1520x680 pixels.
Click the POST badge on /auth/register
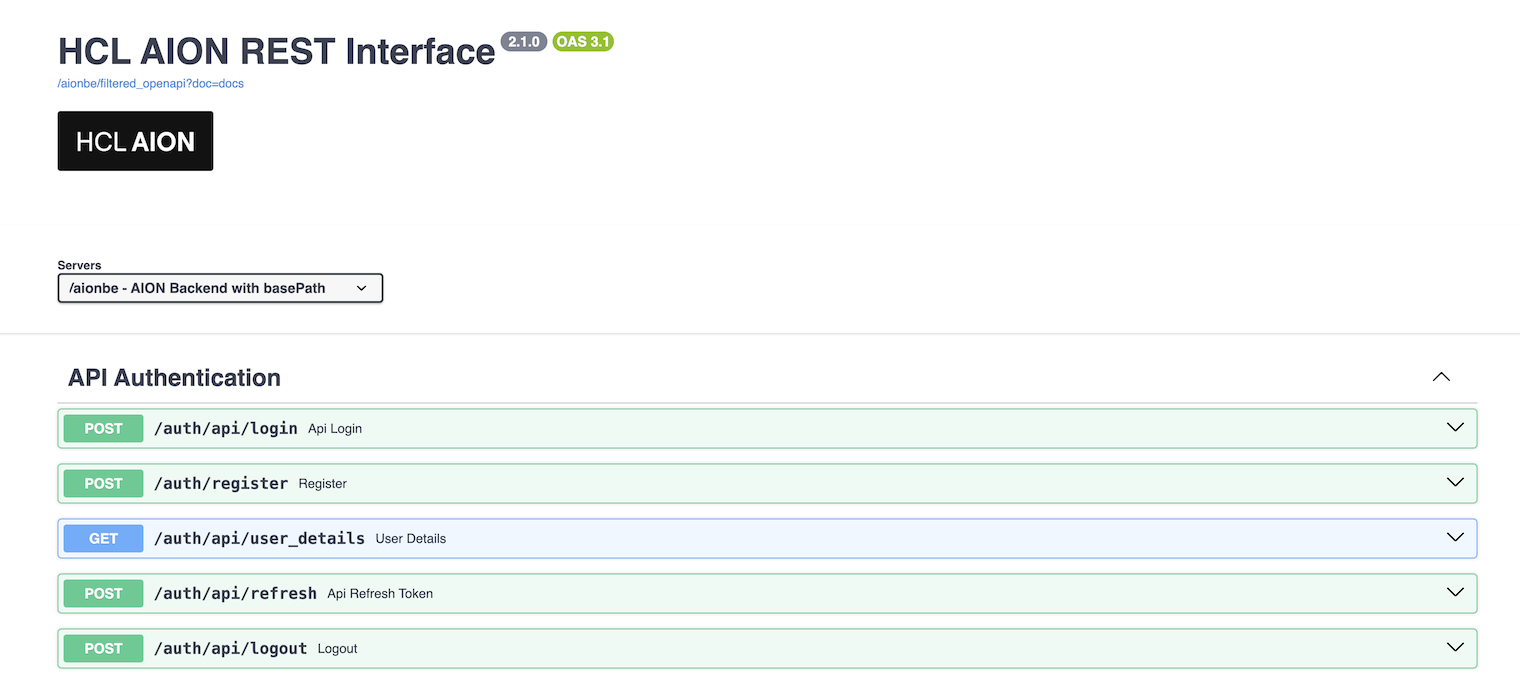coord(103,483)
